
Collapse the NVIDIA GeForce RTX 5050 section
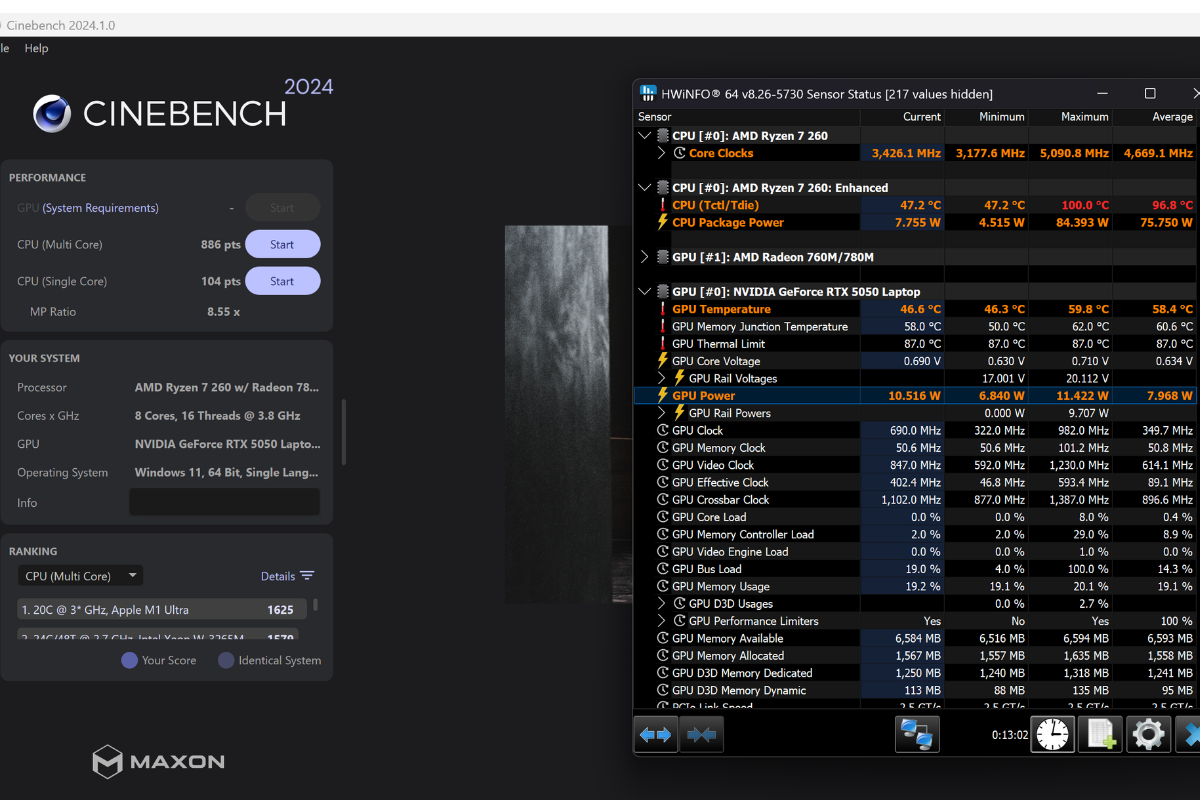click(x=644, y=292)
